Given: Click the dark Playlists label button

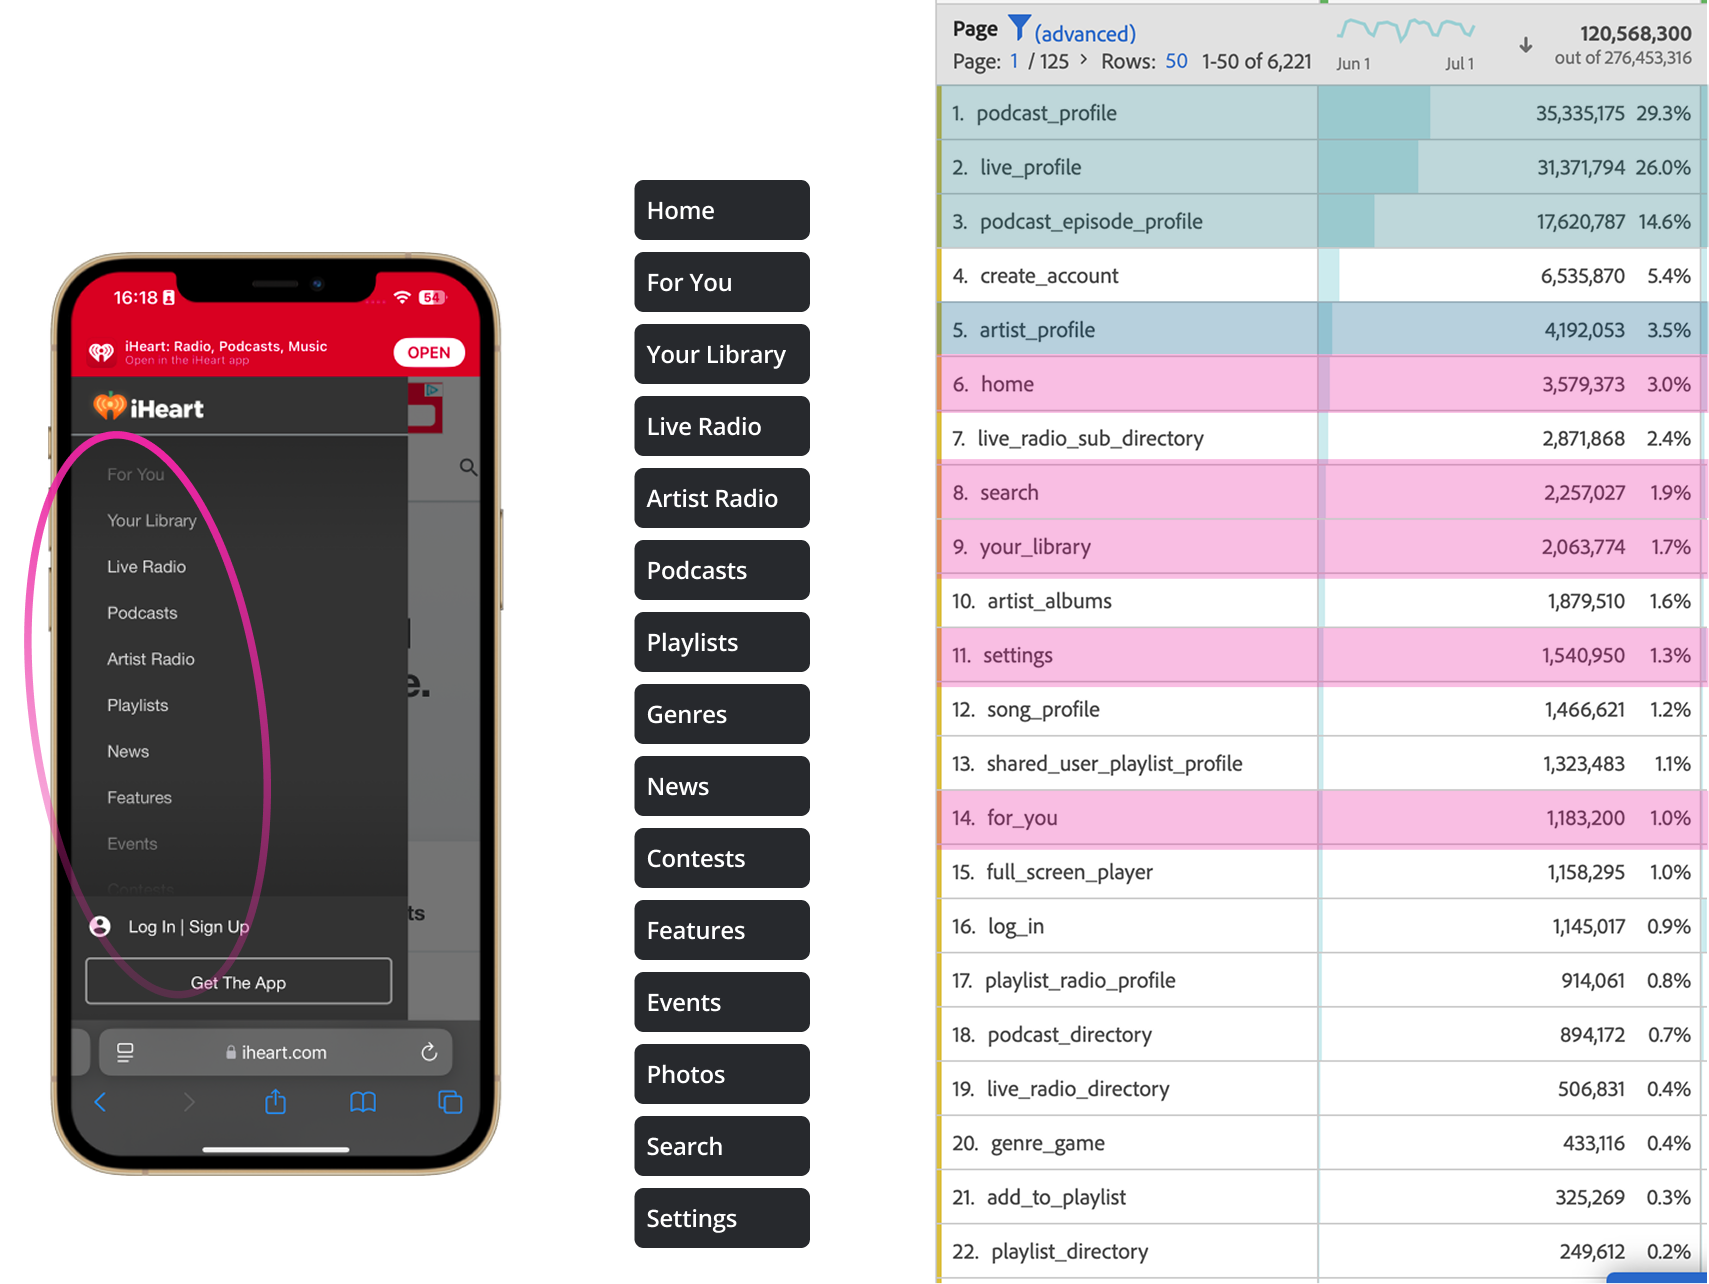Looking at the screenshot, I should [722, 642].
